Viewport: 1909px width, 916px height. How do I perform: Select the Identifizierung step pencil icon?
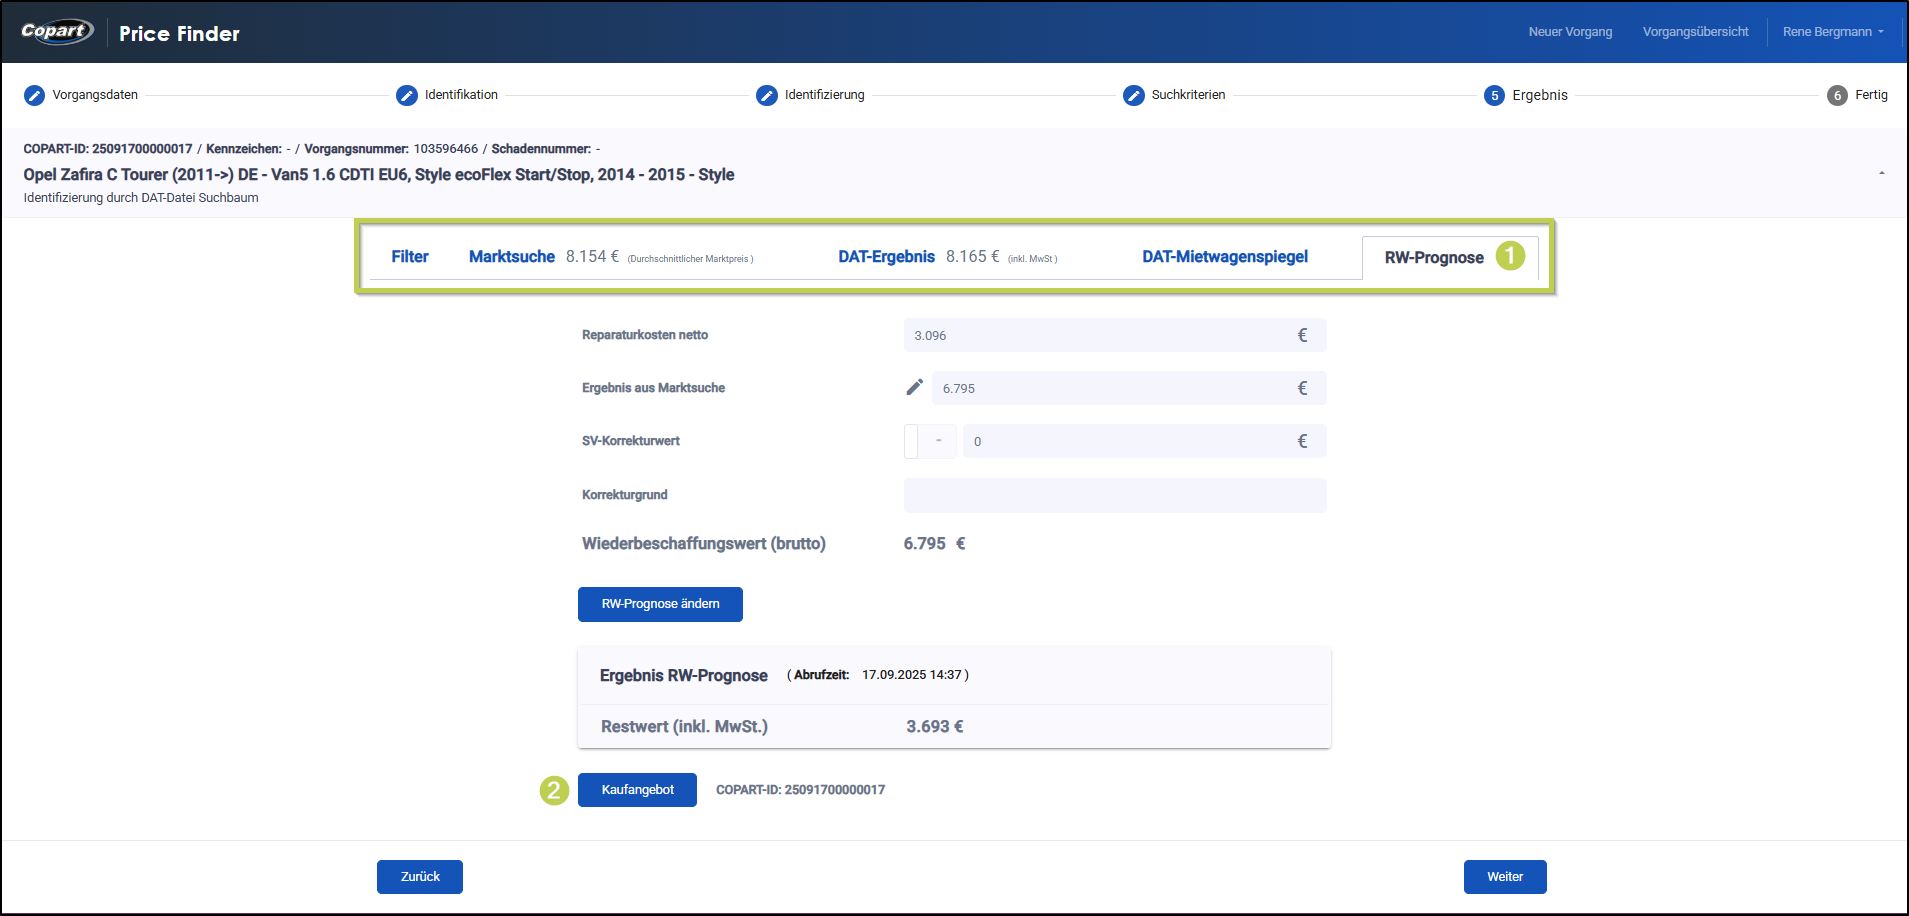(766, 95)
